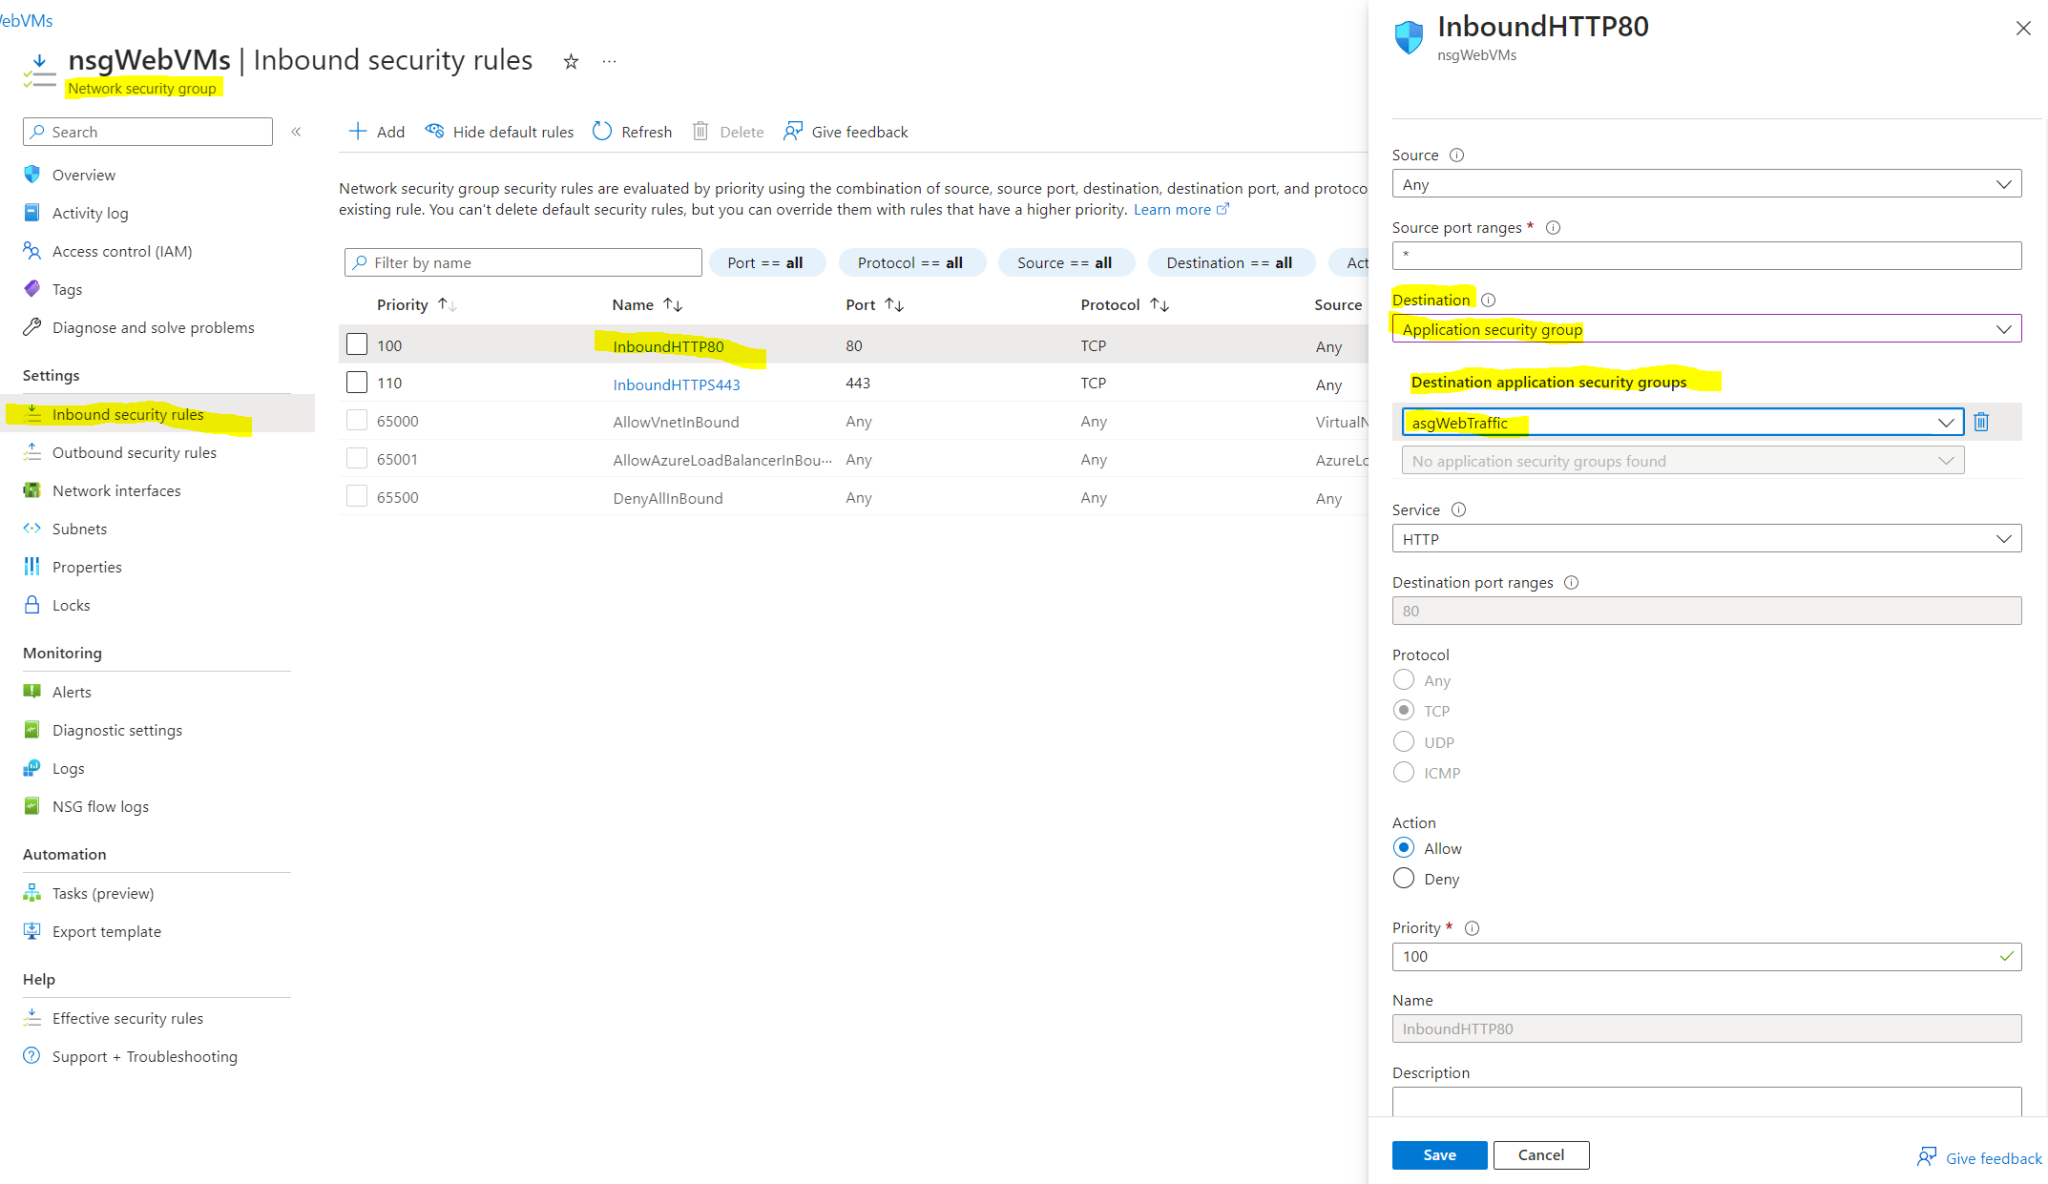This screenshot has height=1184, width=2048.
Task: Check the checkbox for the InboundHTTP80 rule
Action: [357, 343]
